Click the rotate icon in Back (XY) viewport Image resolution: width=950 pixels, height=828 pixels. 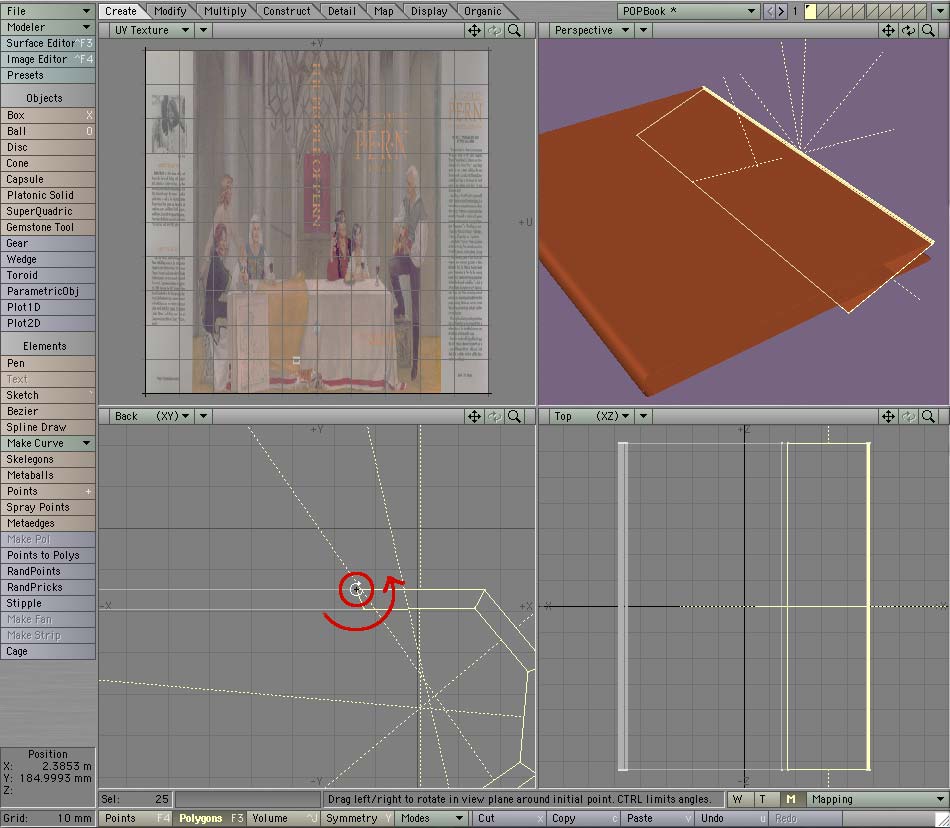[x=494, y=416]
